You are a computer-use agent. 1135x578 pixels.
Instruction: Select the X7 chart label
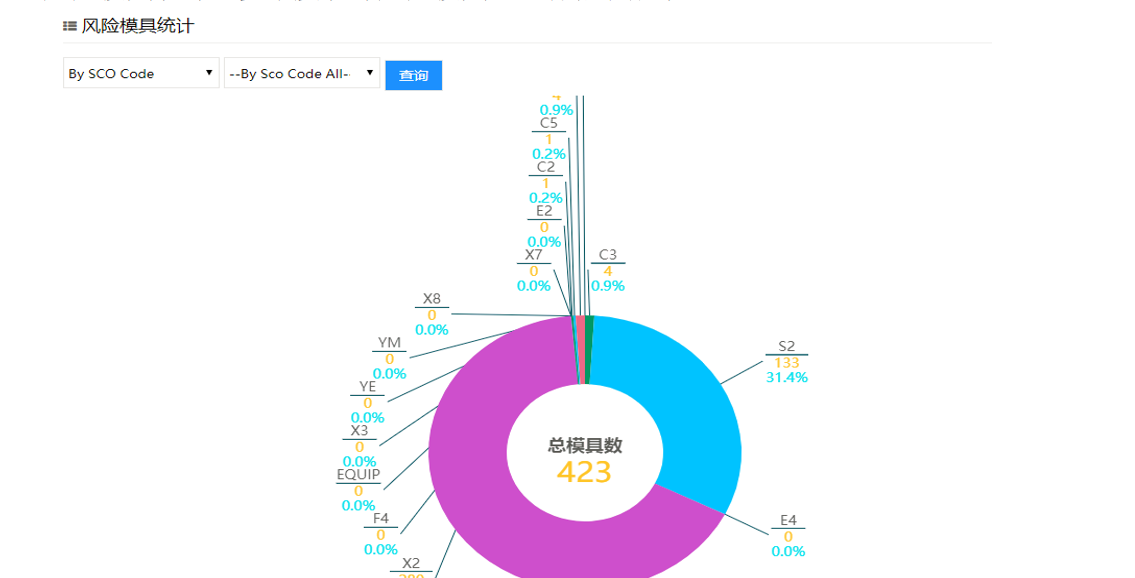[534, 270]
